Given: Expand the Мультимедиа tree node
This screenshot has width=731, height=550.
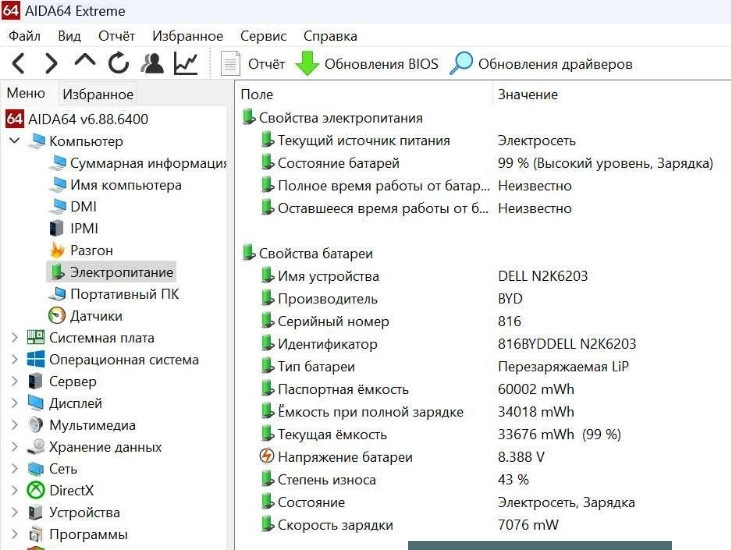Looking at the screenshot, I should click(14, 425).
